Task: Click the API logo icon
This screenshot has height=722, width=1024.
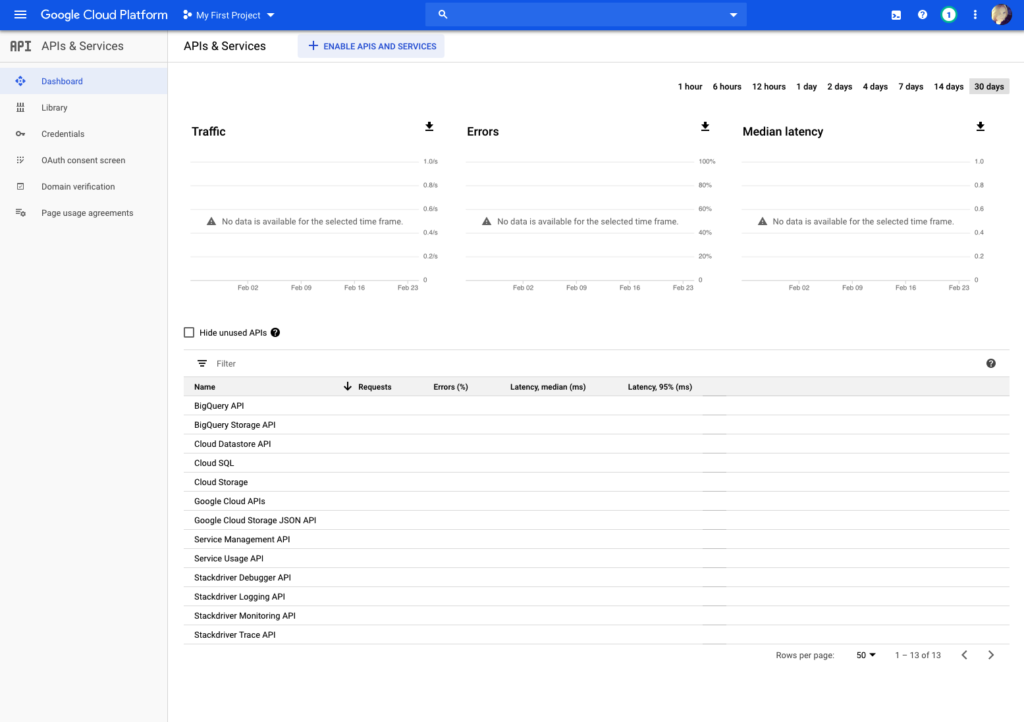Action: coord(20,46)
